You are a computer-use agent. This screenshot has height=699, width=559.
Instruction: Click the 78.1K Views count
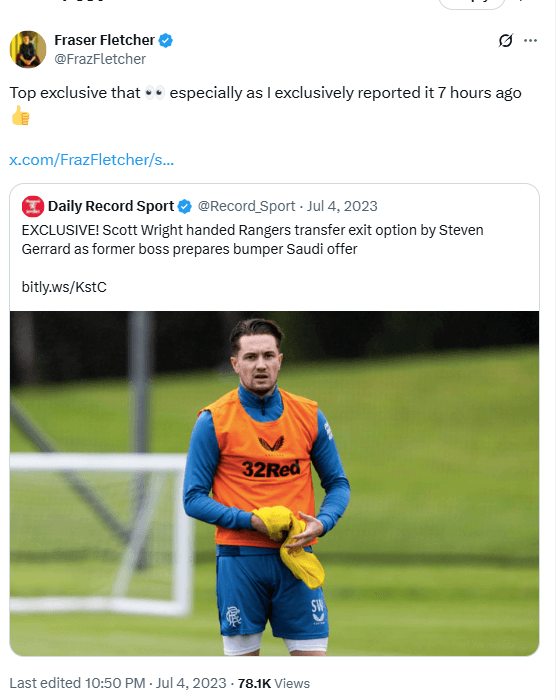click(x=274, y=683)
